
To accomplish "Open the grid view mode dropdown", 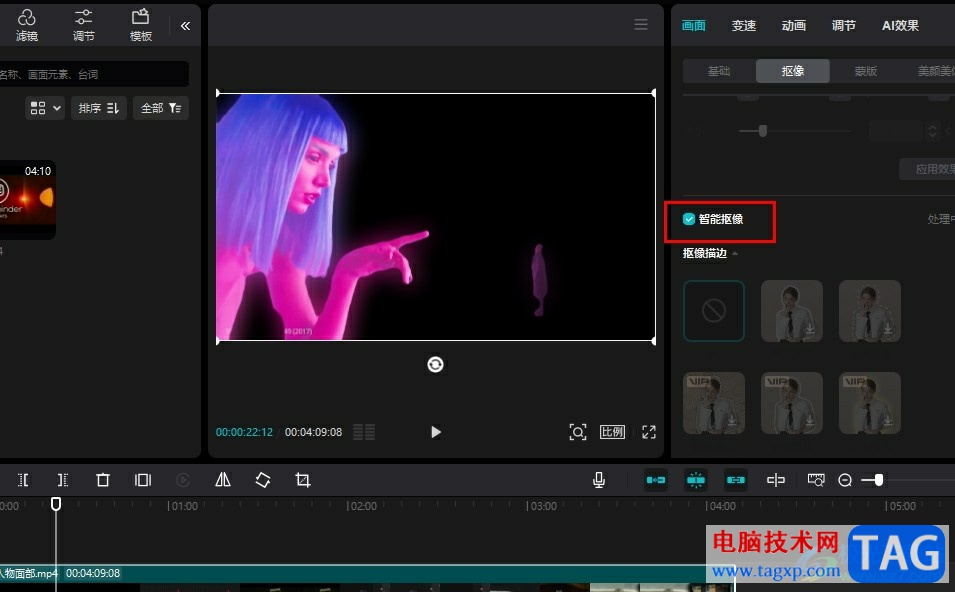I will coord(46,108).
